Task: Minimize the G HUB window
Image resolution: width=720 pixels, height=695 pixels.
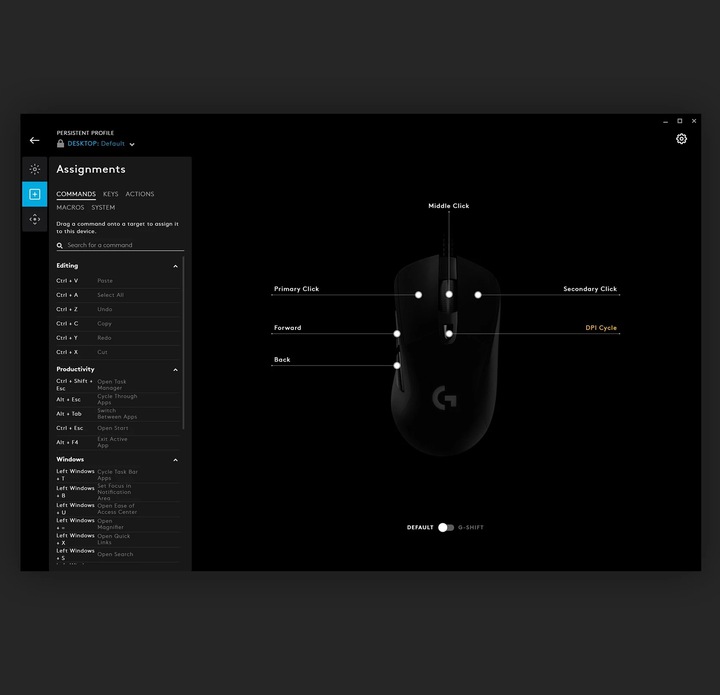Action: (665, 121)
